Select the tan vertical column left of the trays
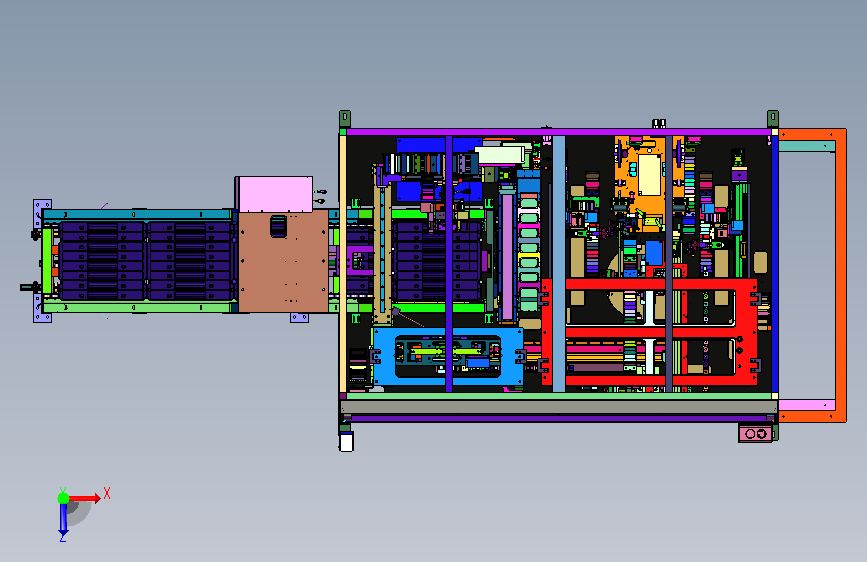Viewport: 867px width, 562px height. click(x=382, y=256)
